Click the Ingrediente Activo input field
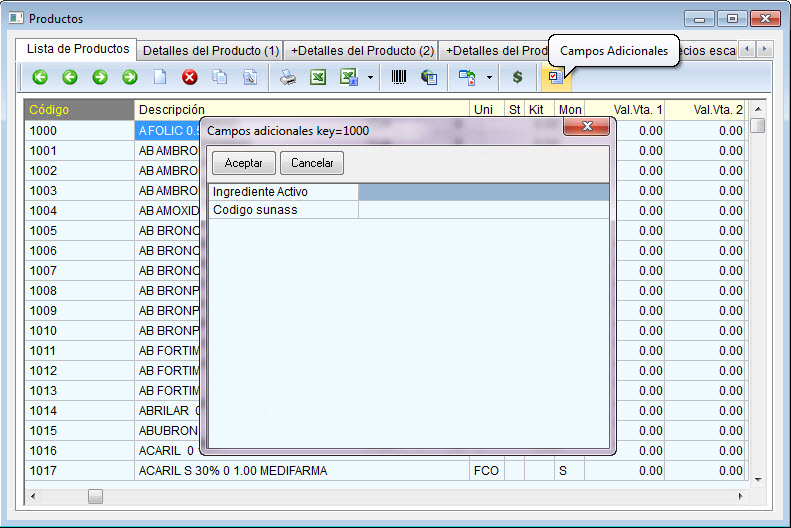The width and height of the screenshot is (791, 528). (483, 192)
